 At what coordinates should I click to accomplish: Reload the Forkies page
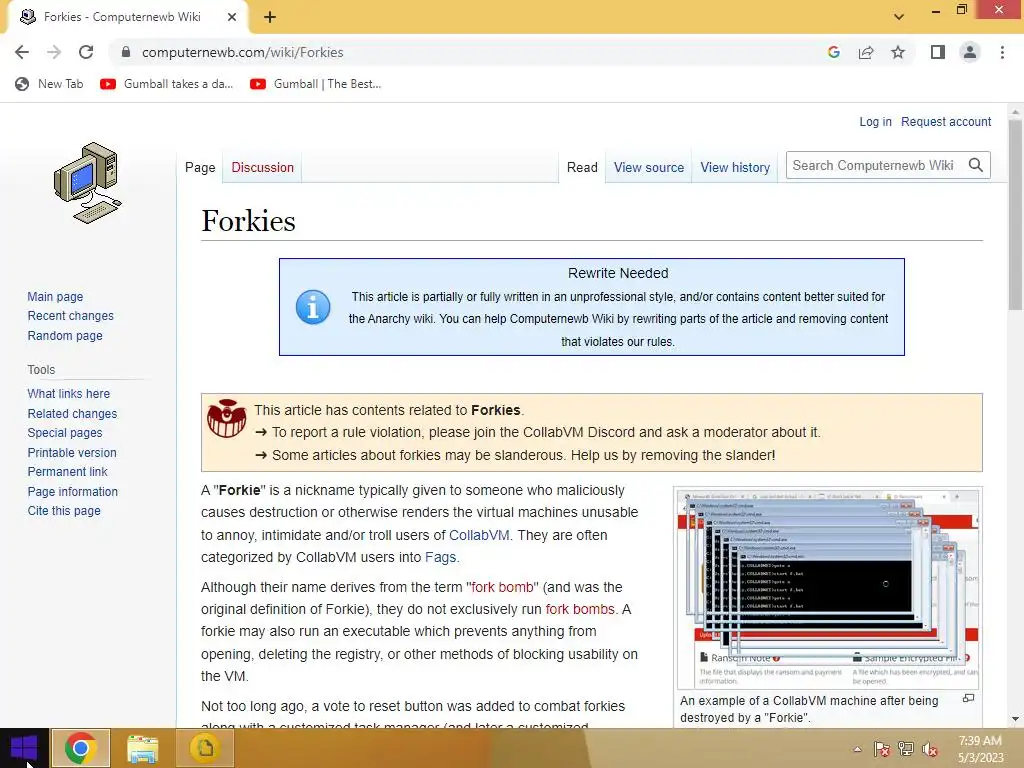click(x=86, y=52)
